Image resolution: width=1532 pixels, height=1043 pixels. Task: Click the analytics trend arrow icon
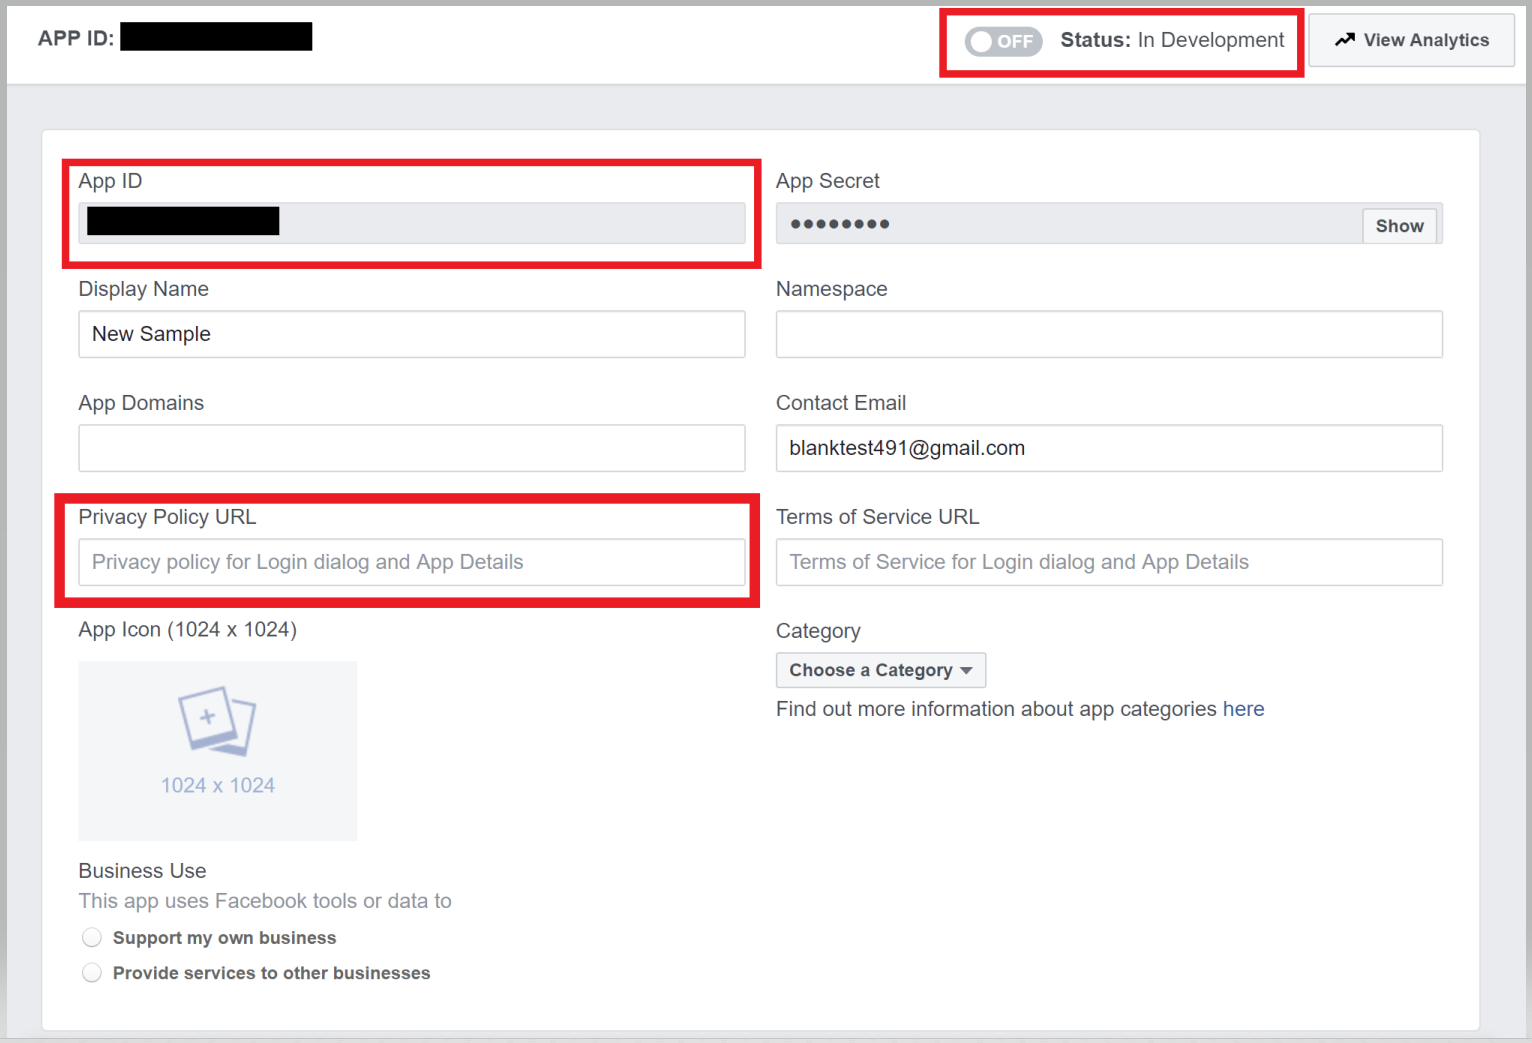click(x=1345, y=40)
